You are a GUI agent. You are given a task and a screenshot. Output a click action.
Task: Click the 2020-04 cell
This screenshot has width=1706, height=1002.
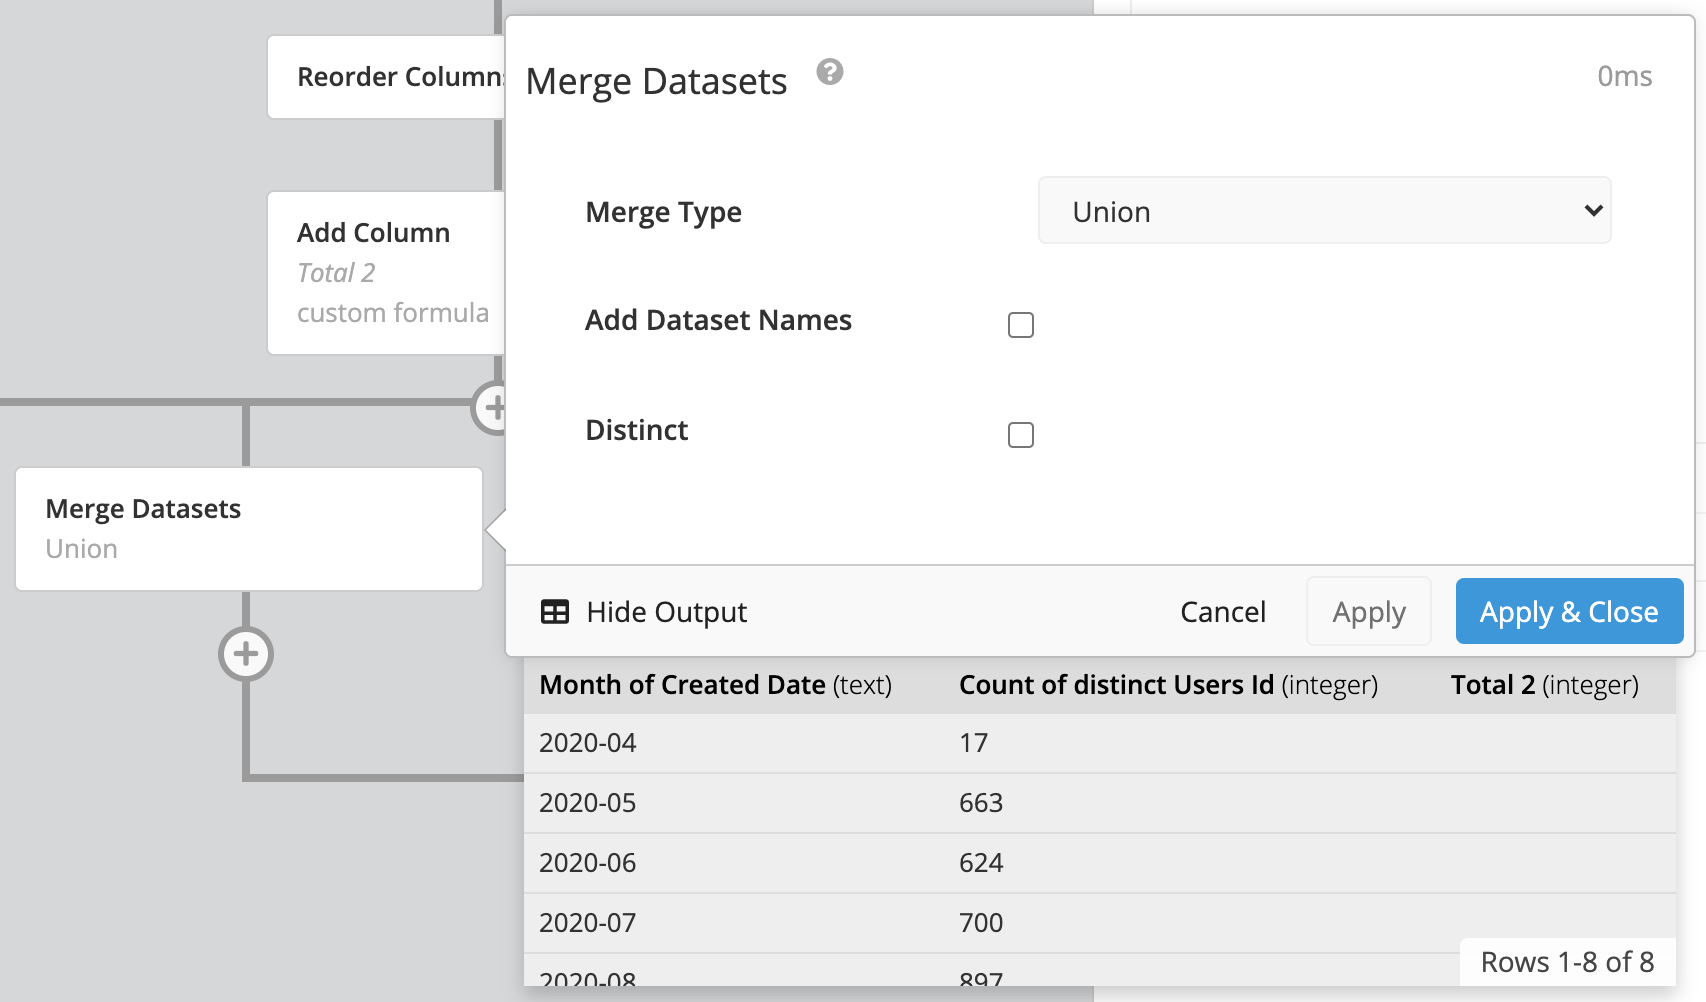[588, 743]
